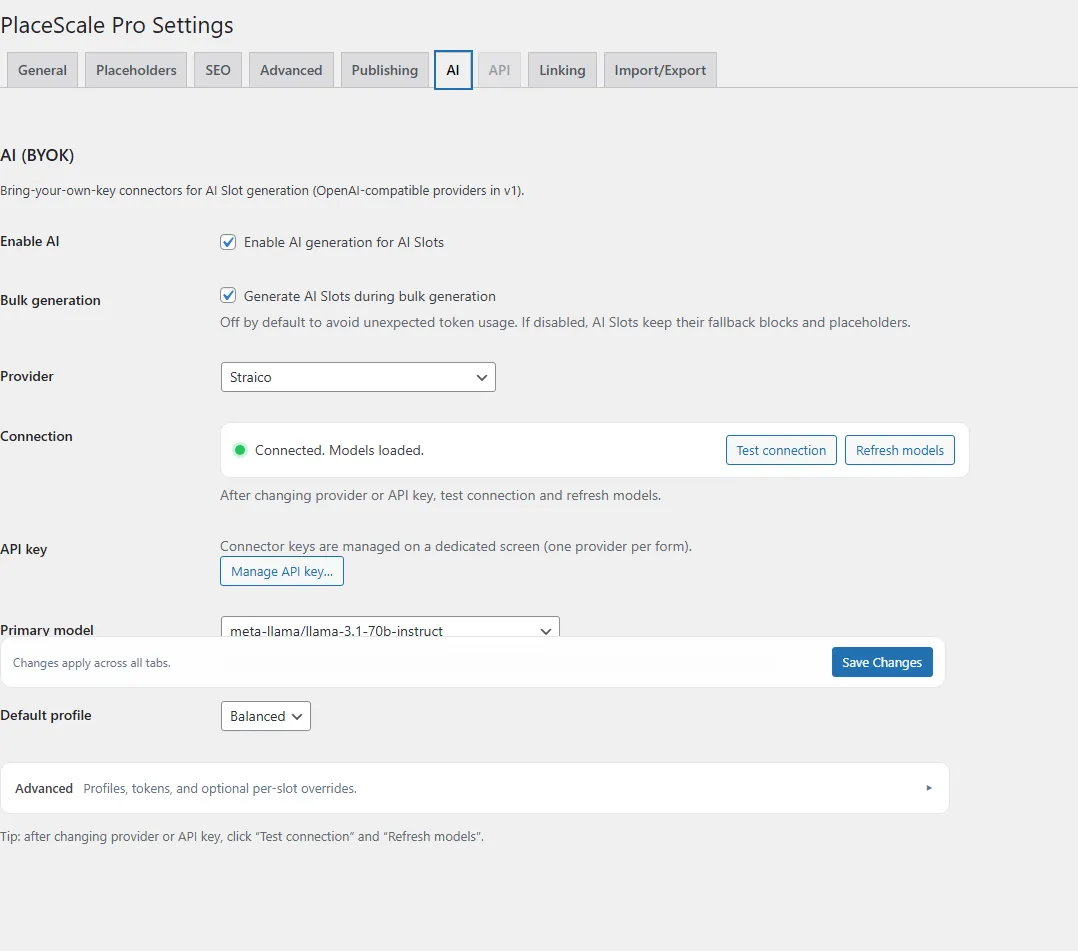Click the currently active AI tab
1078x951 pixels.
coord(453,70)
